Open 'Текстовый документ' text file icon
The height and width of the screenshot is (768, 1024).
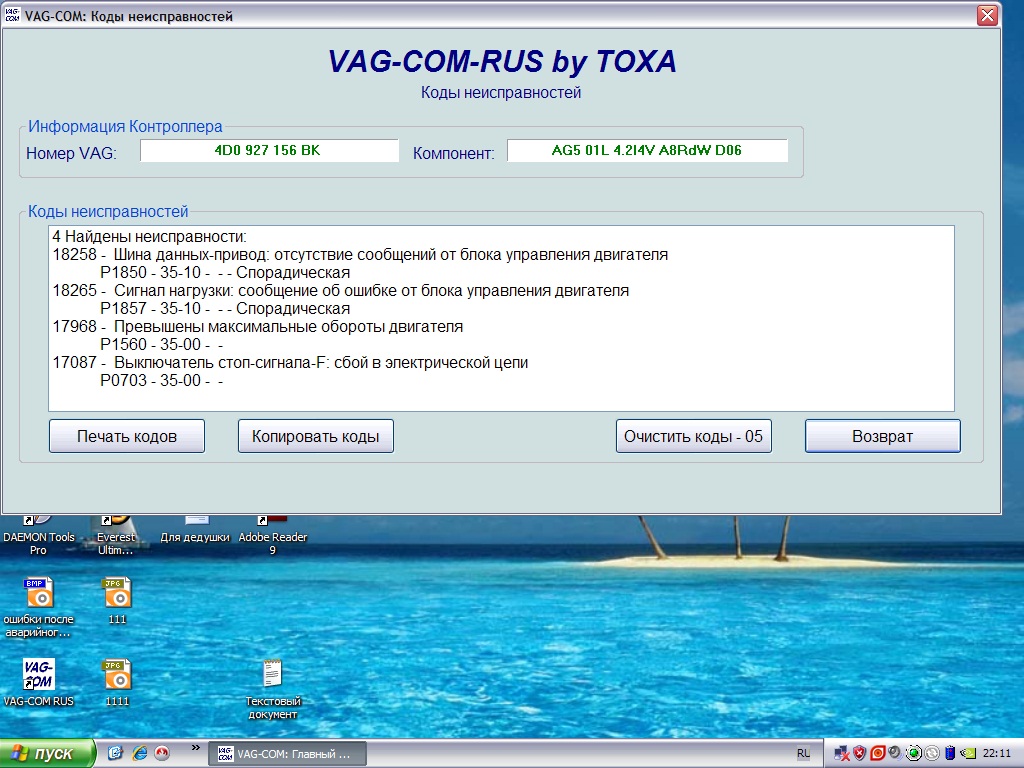pyautogui.click(x=272, y=675)
